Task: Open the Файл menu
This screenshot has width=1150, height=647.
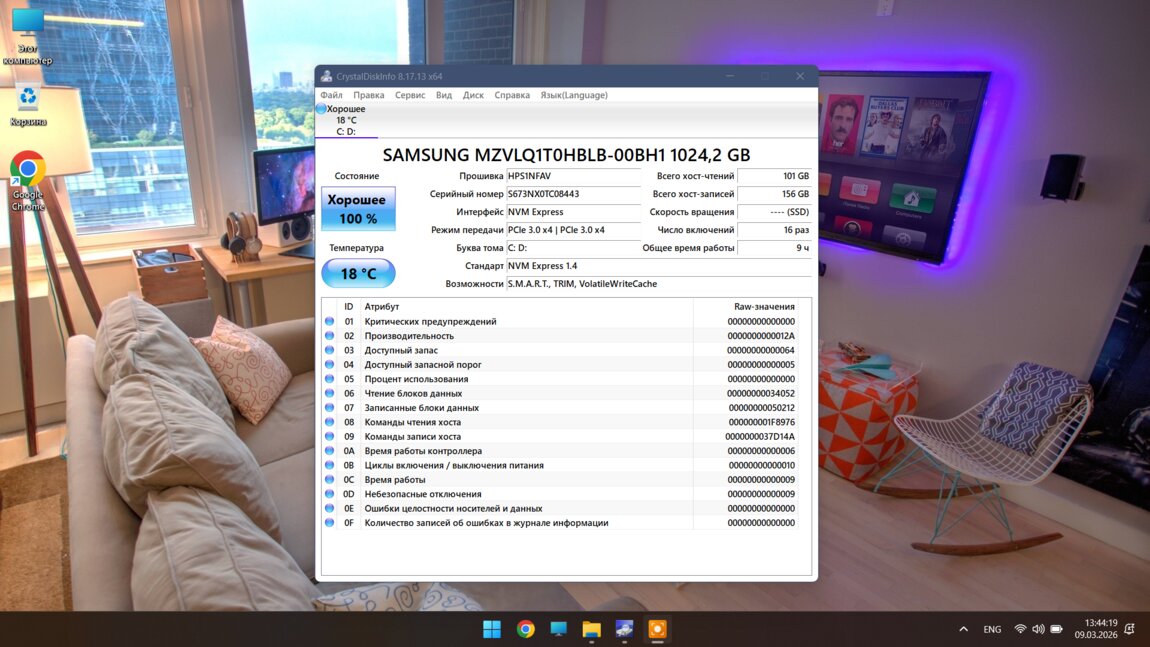Action: (x=331, y=95)
